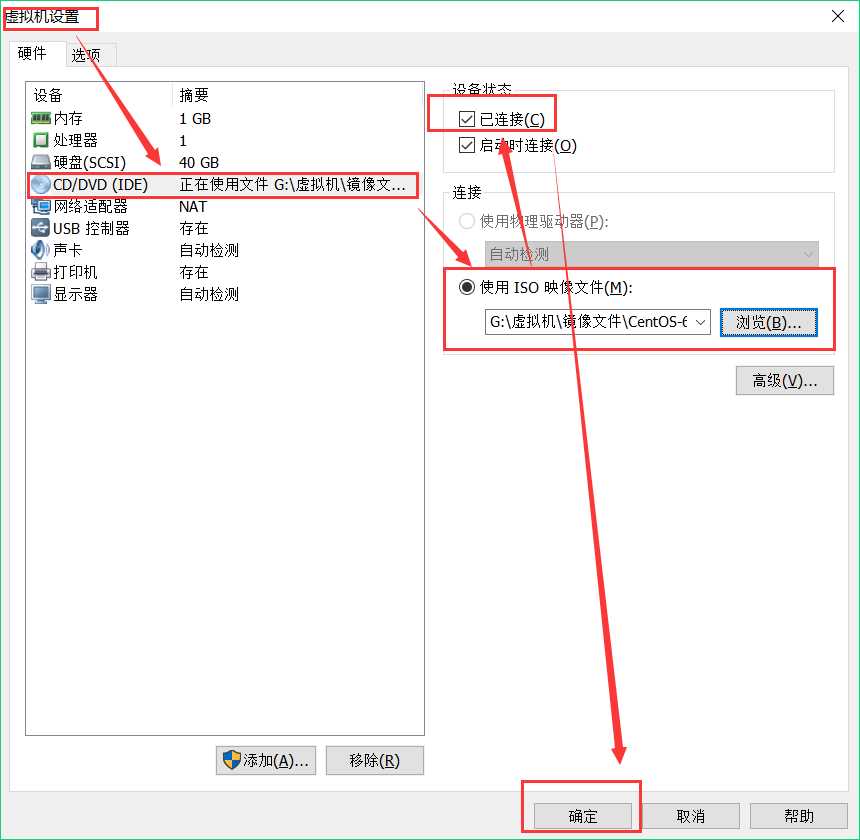Image resolution: width=860 pixels, height=840 pixels.
Task: Click the 添加(A)... add button
Action: [x=266, y=760]
